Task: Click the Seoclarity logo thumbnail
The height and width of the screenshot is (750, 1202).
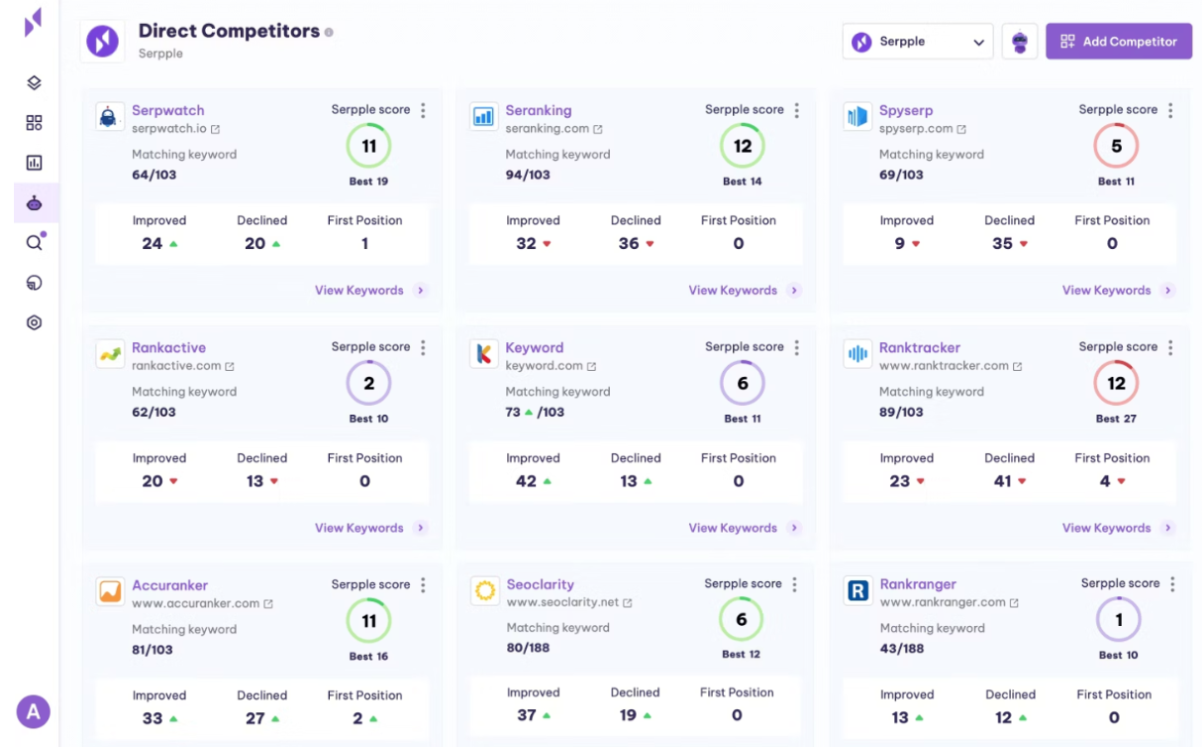Action: (485, 591)
